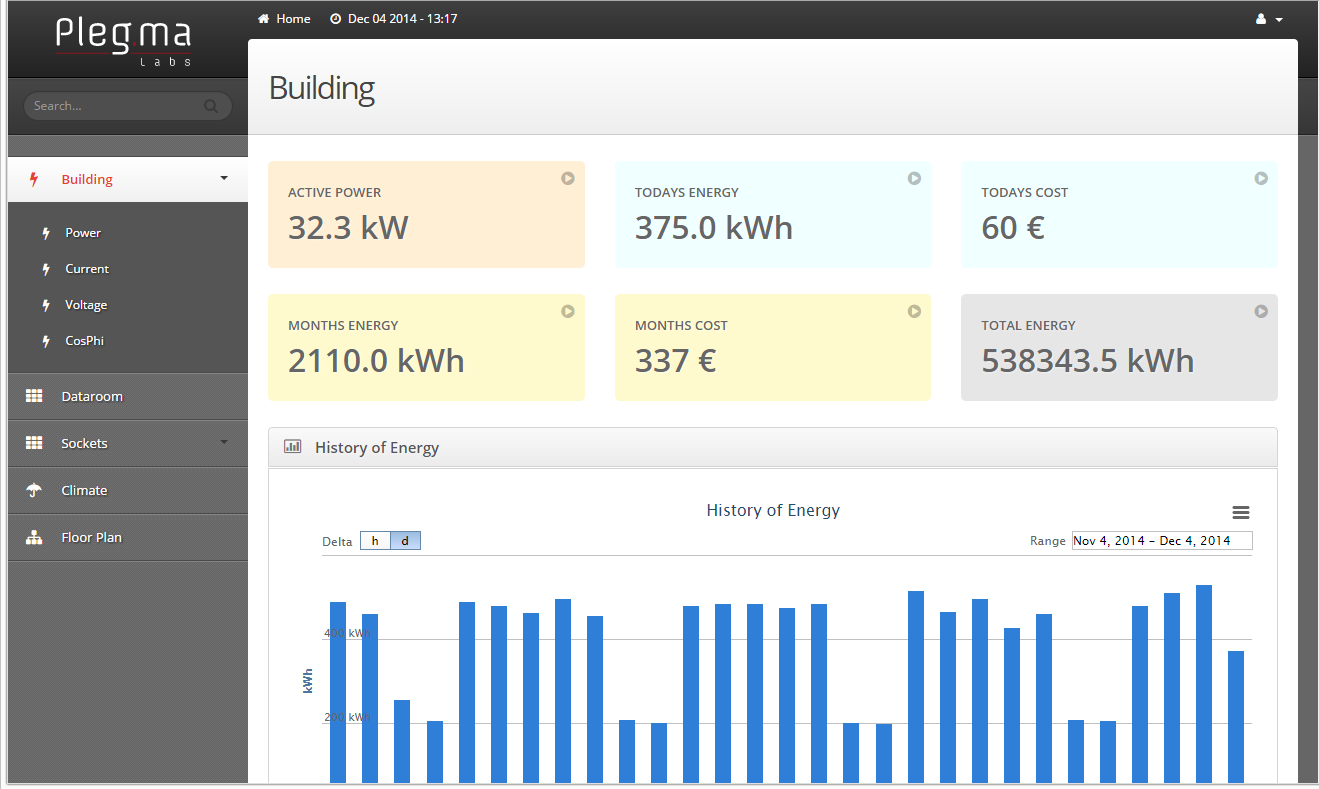Click the Active Power 32.3 kW value

click(348, 228)
